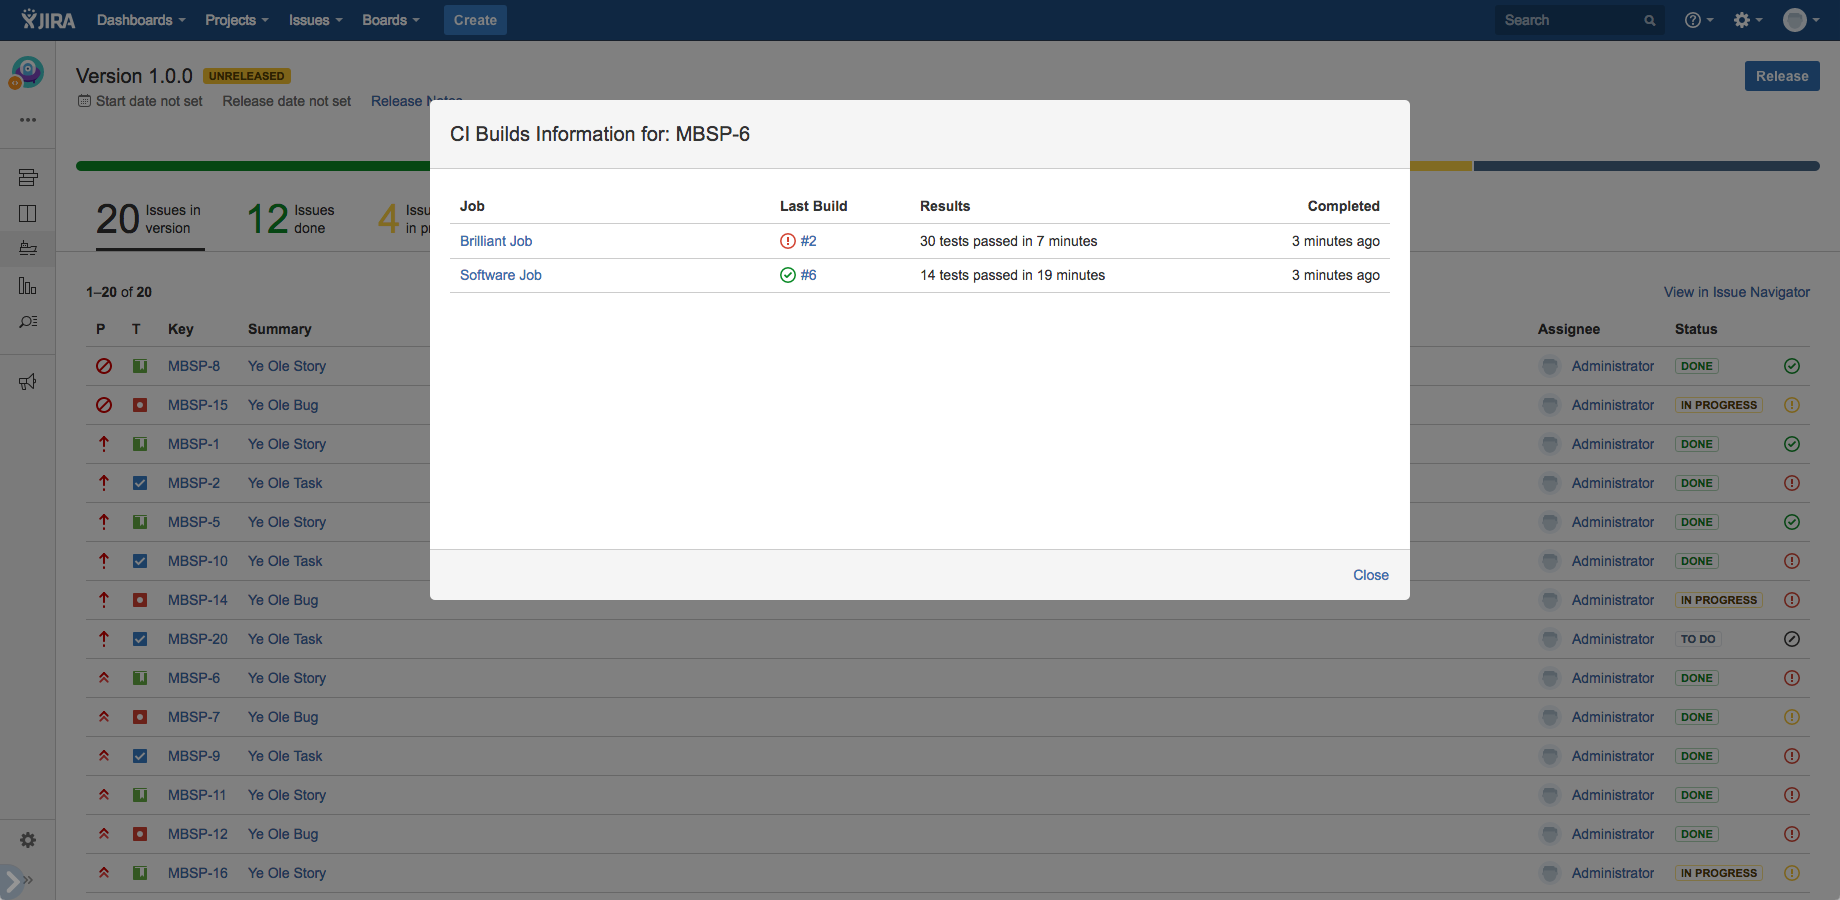Click build warning icon for MBSP-7 row
Screen dimensions: 1840x900
[1792, 717]
